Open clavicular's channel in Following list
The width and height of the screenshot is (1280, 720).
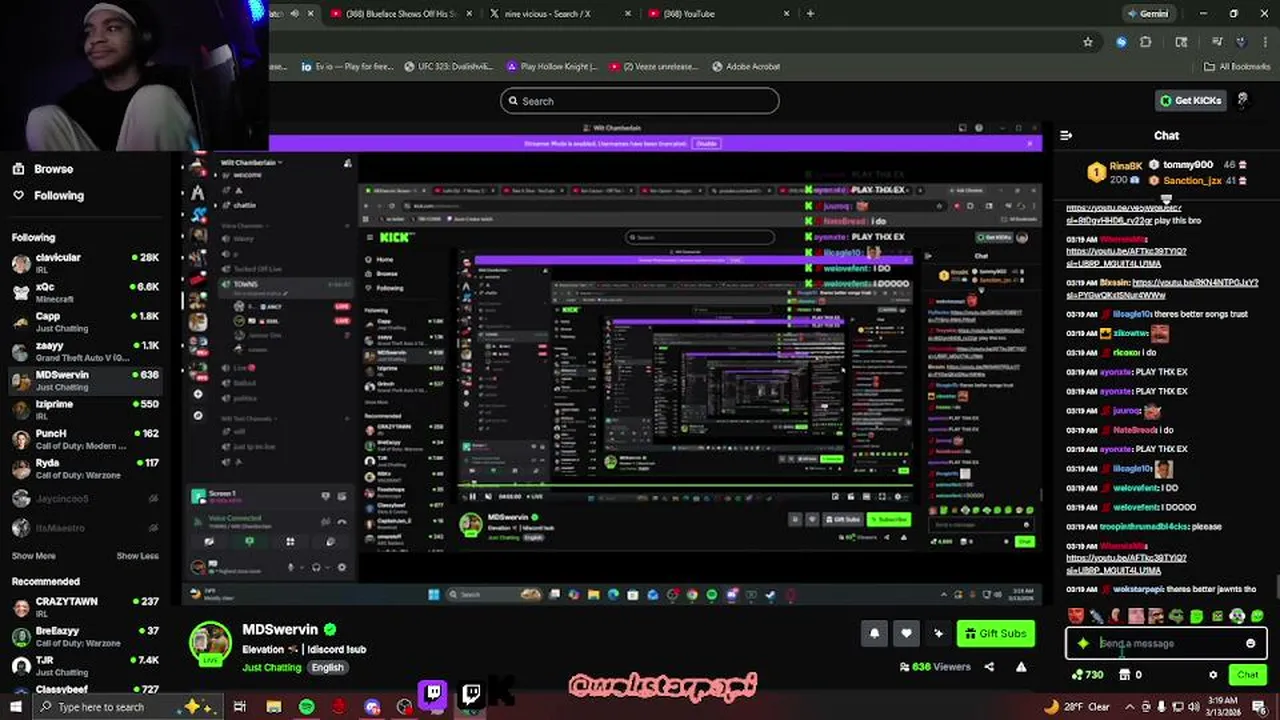85,263
